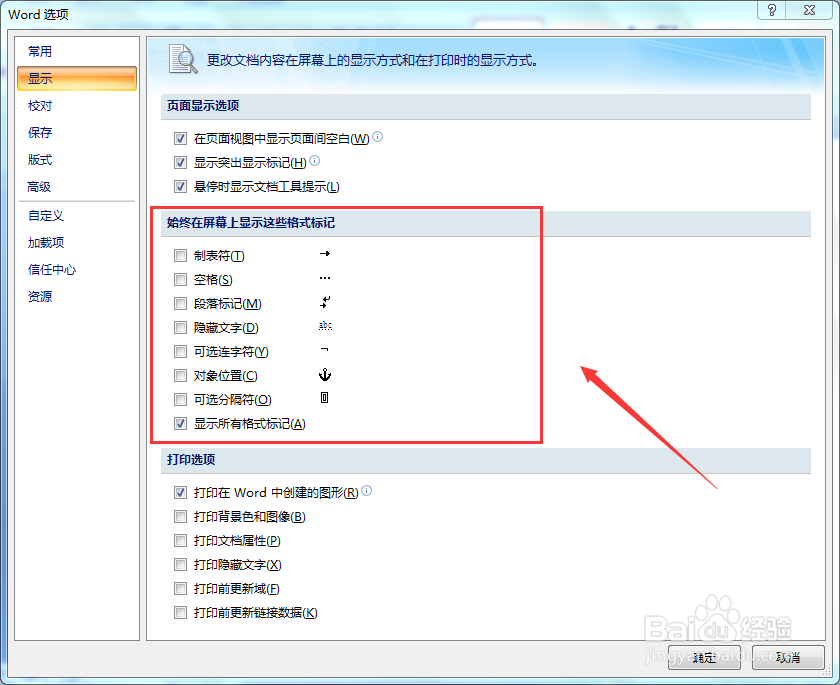This screenshot has height=685, width=840.
Task: Uncheck 显示所有格式标记 checkbox
Action: click(181, 424)
